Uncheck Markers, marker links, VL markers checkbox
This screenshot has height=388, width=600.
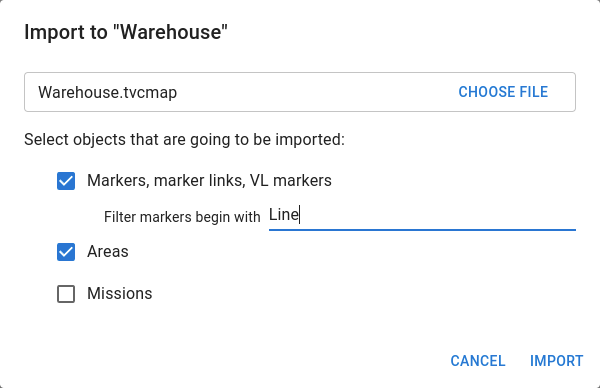[66, 181]
